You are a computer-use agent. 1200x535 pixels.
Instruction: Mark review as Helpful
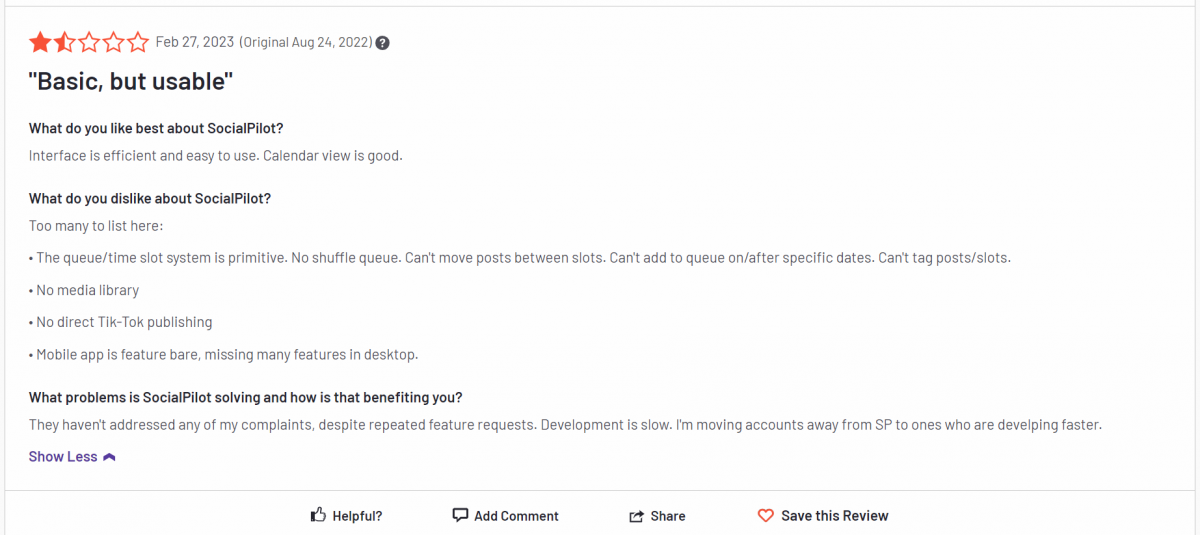pos(357,516)
